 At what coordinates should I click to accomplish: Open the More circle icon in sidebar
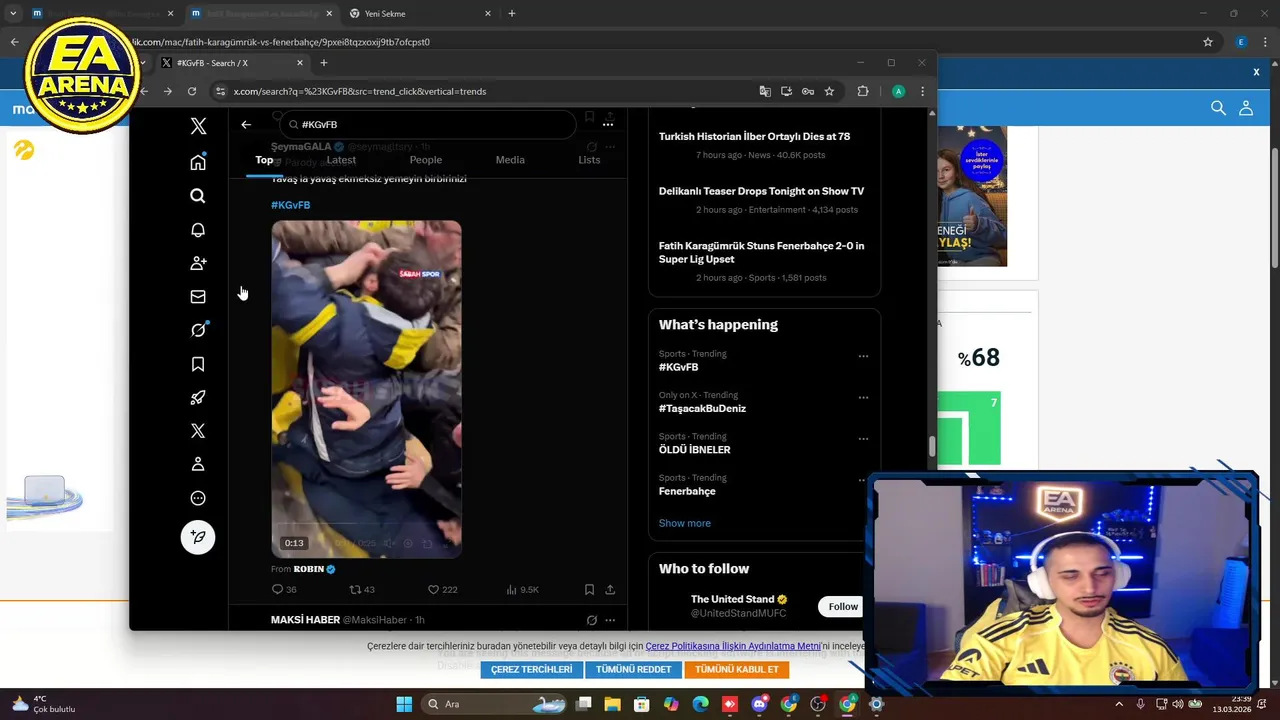(x=198, y=498)
